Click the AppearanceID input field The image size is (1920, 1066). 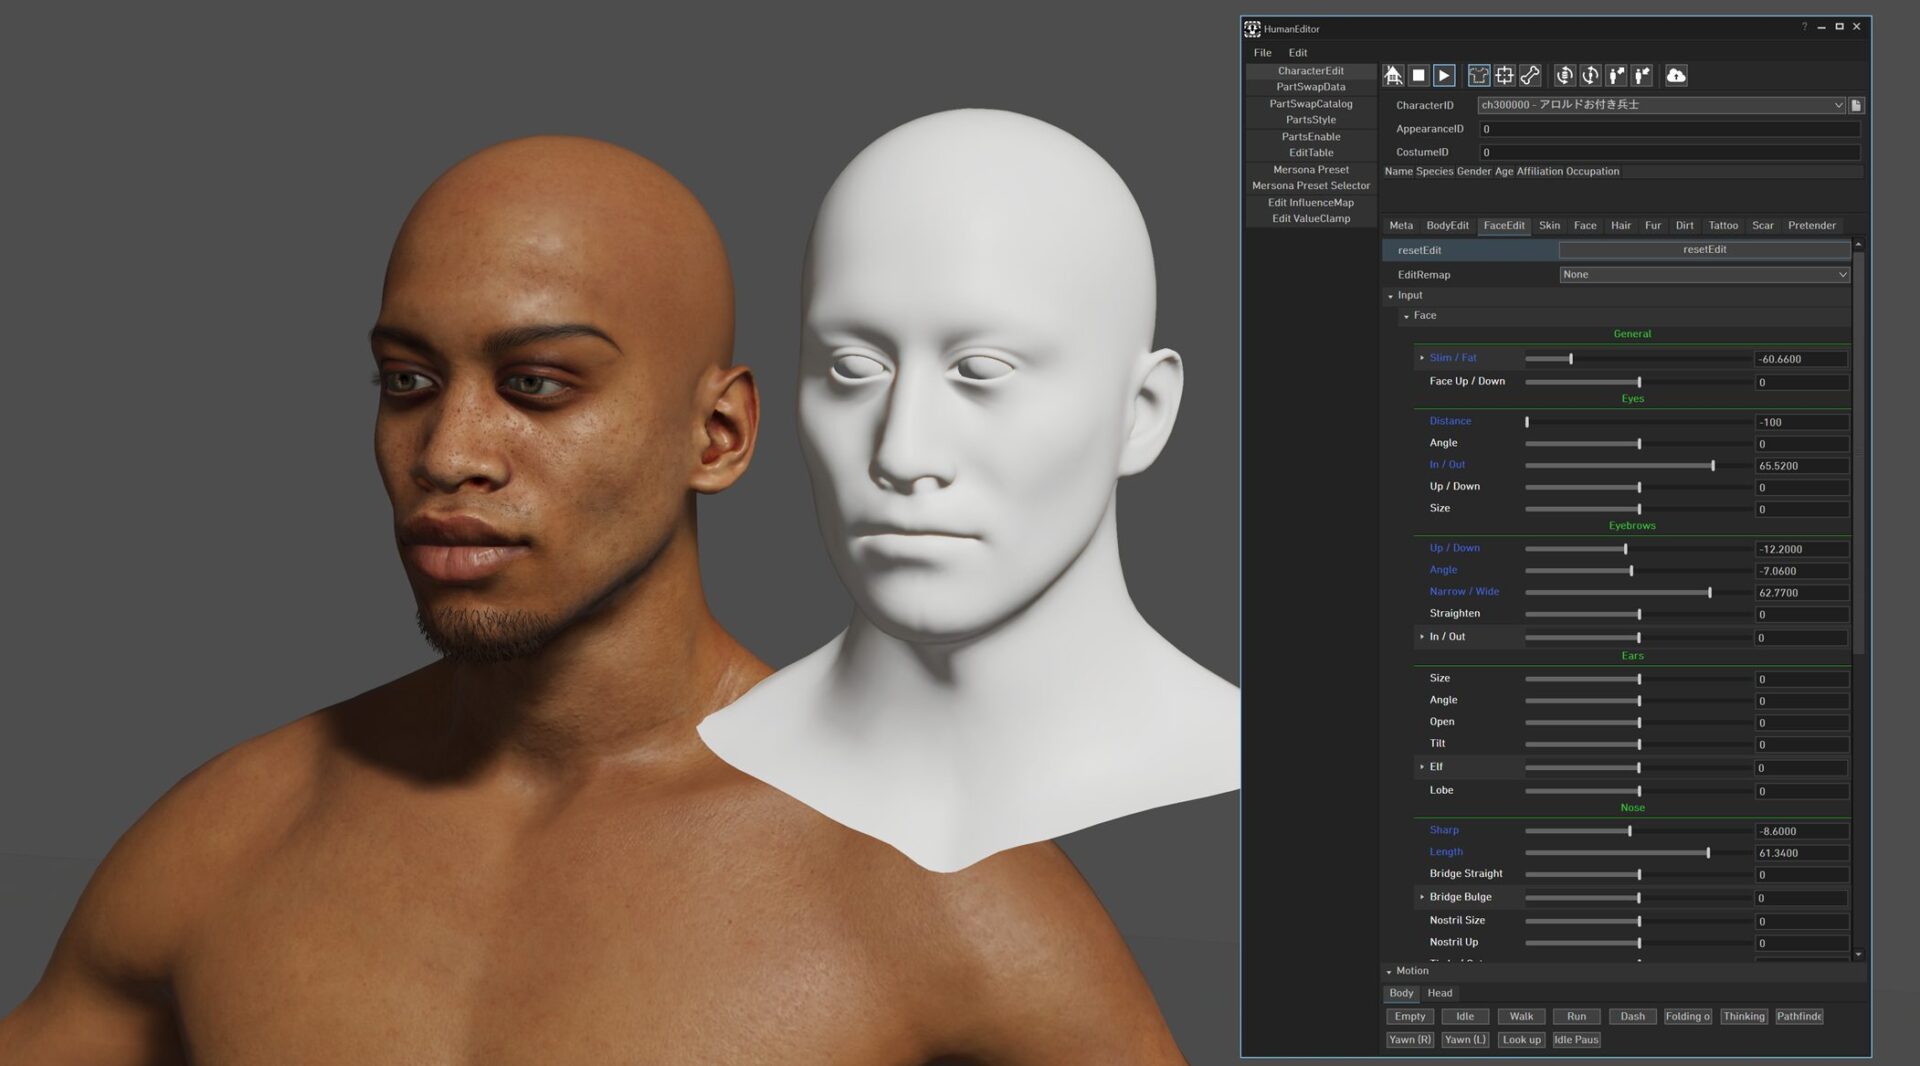1668,129
